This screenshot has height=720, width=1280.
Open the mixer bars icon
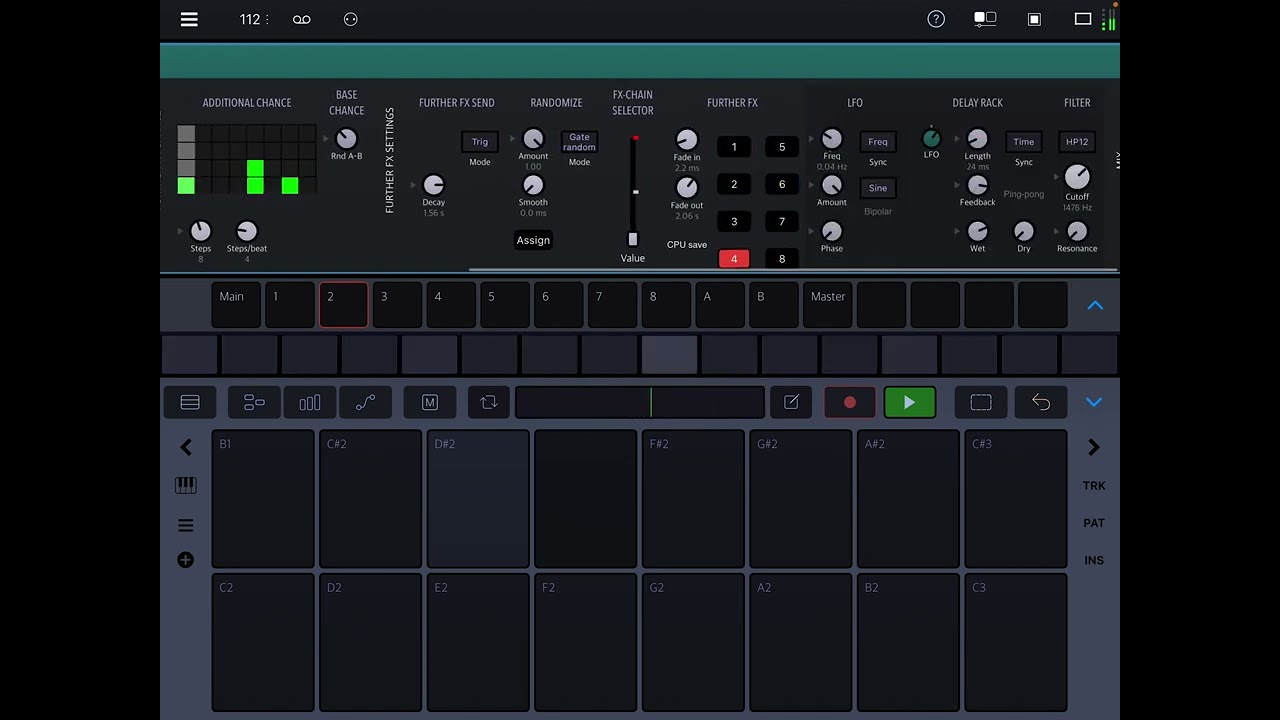pyautogui.click(x=310, y=402)
